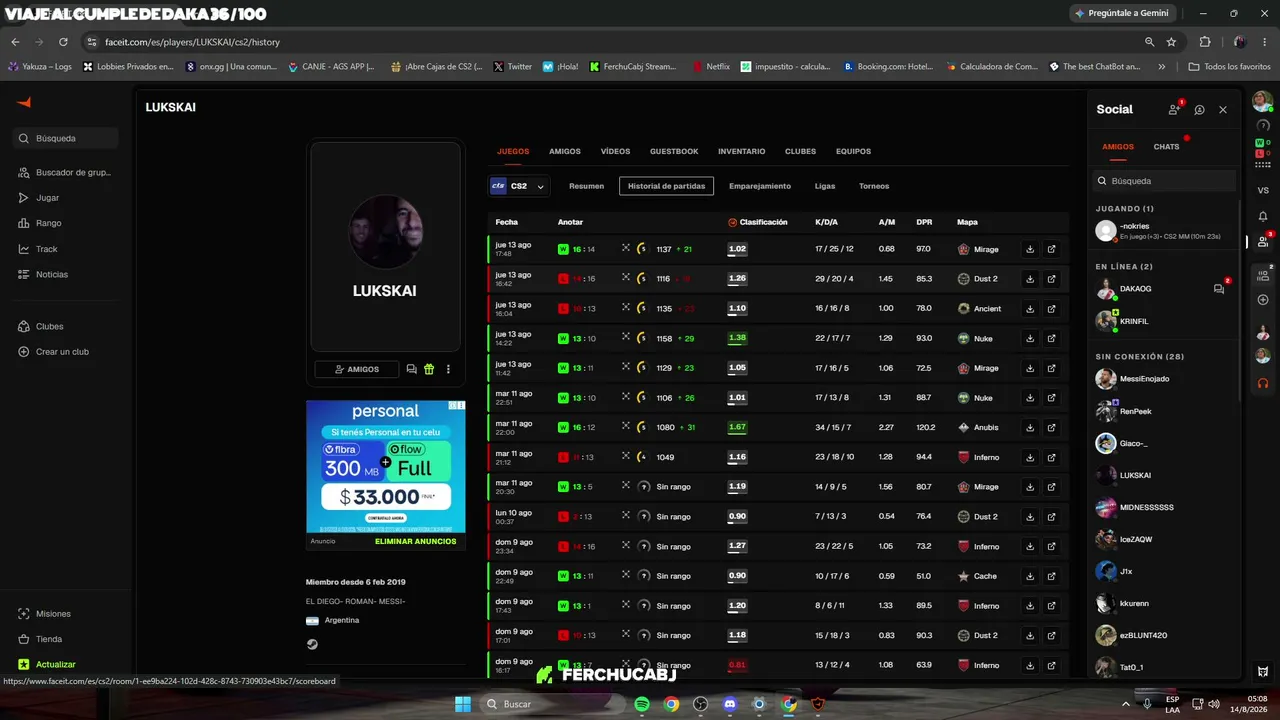Image resolution: width=1280 pixels, height=720 pixels.
Task: Select the AMIGOS tab in Social panel
Action: click(x=1118, y=147)
